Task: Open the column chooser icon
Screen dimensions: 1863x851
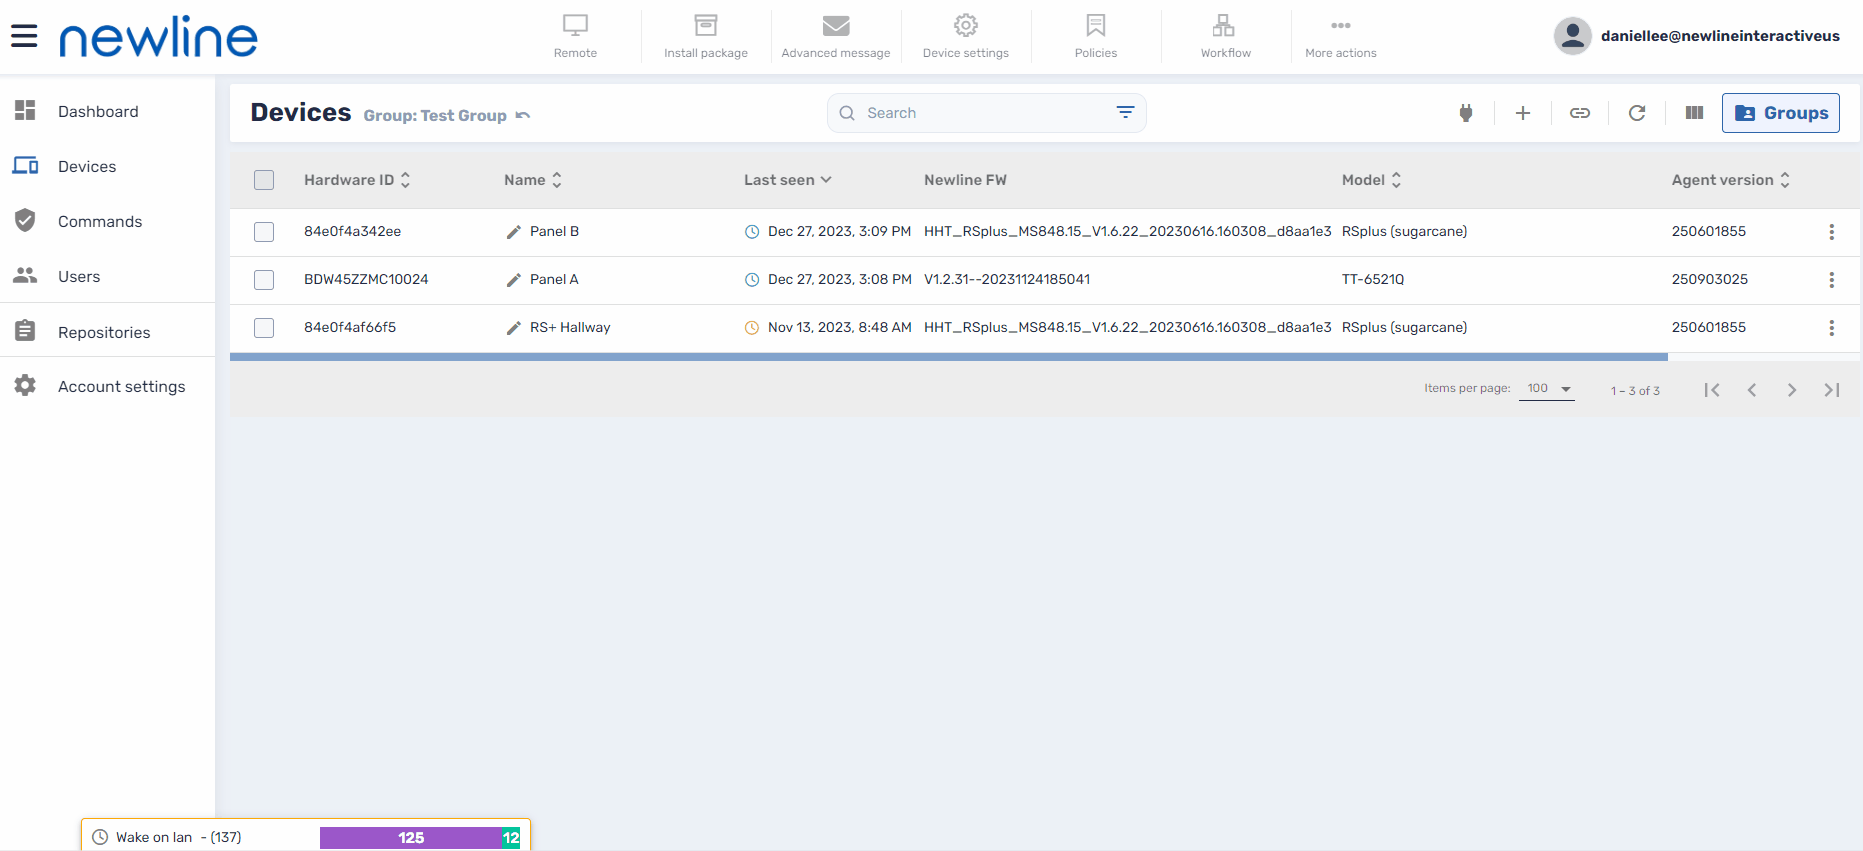Action: click(x=1694, y=113)
